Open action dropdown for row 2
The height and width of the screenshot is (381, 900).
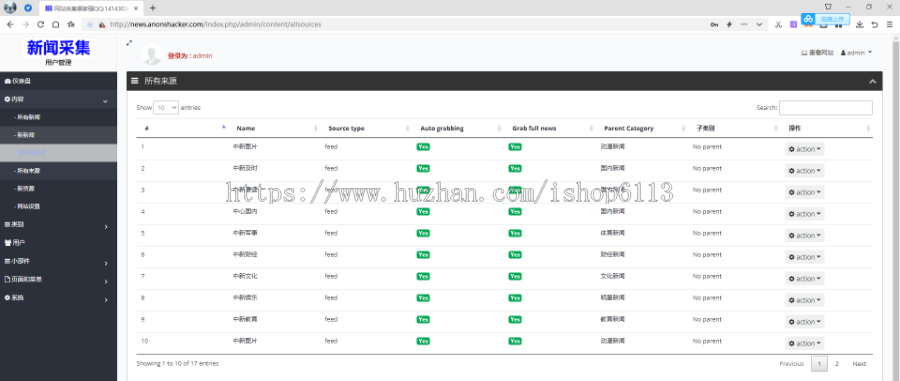pos(805,171)
